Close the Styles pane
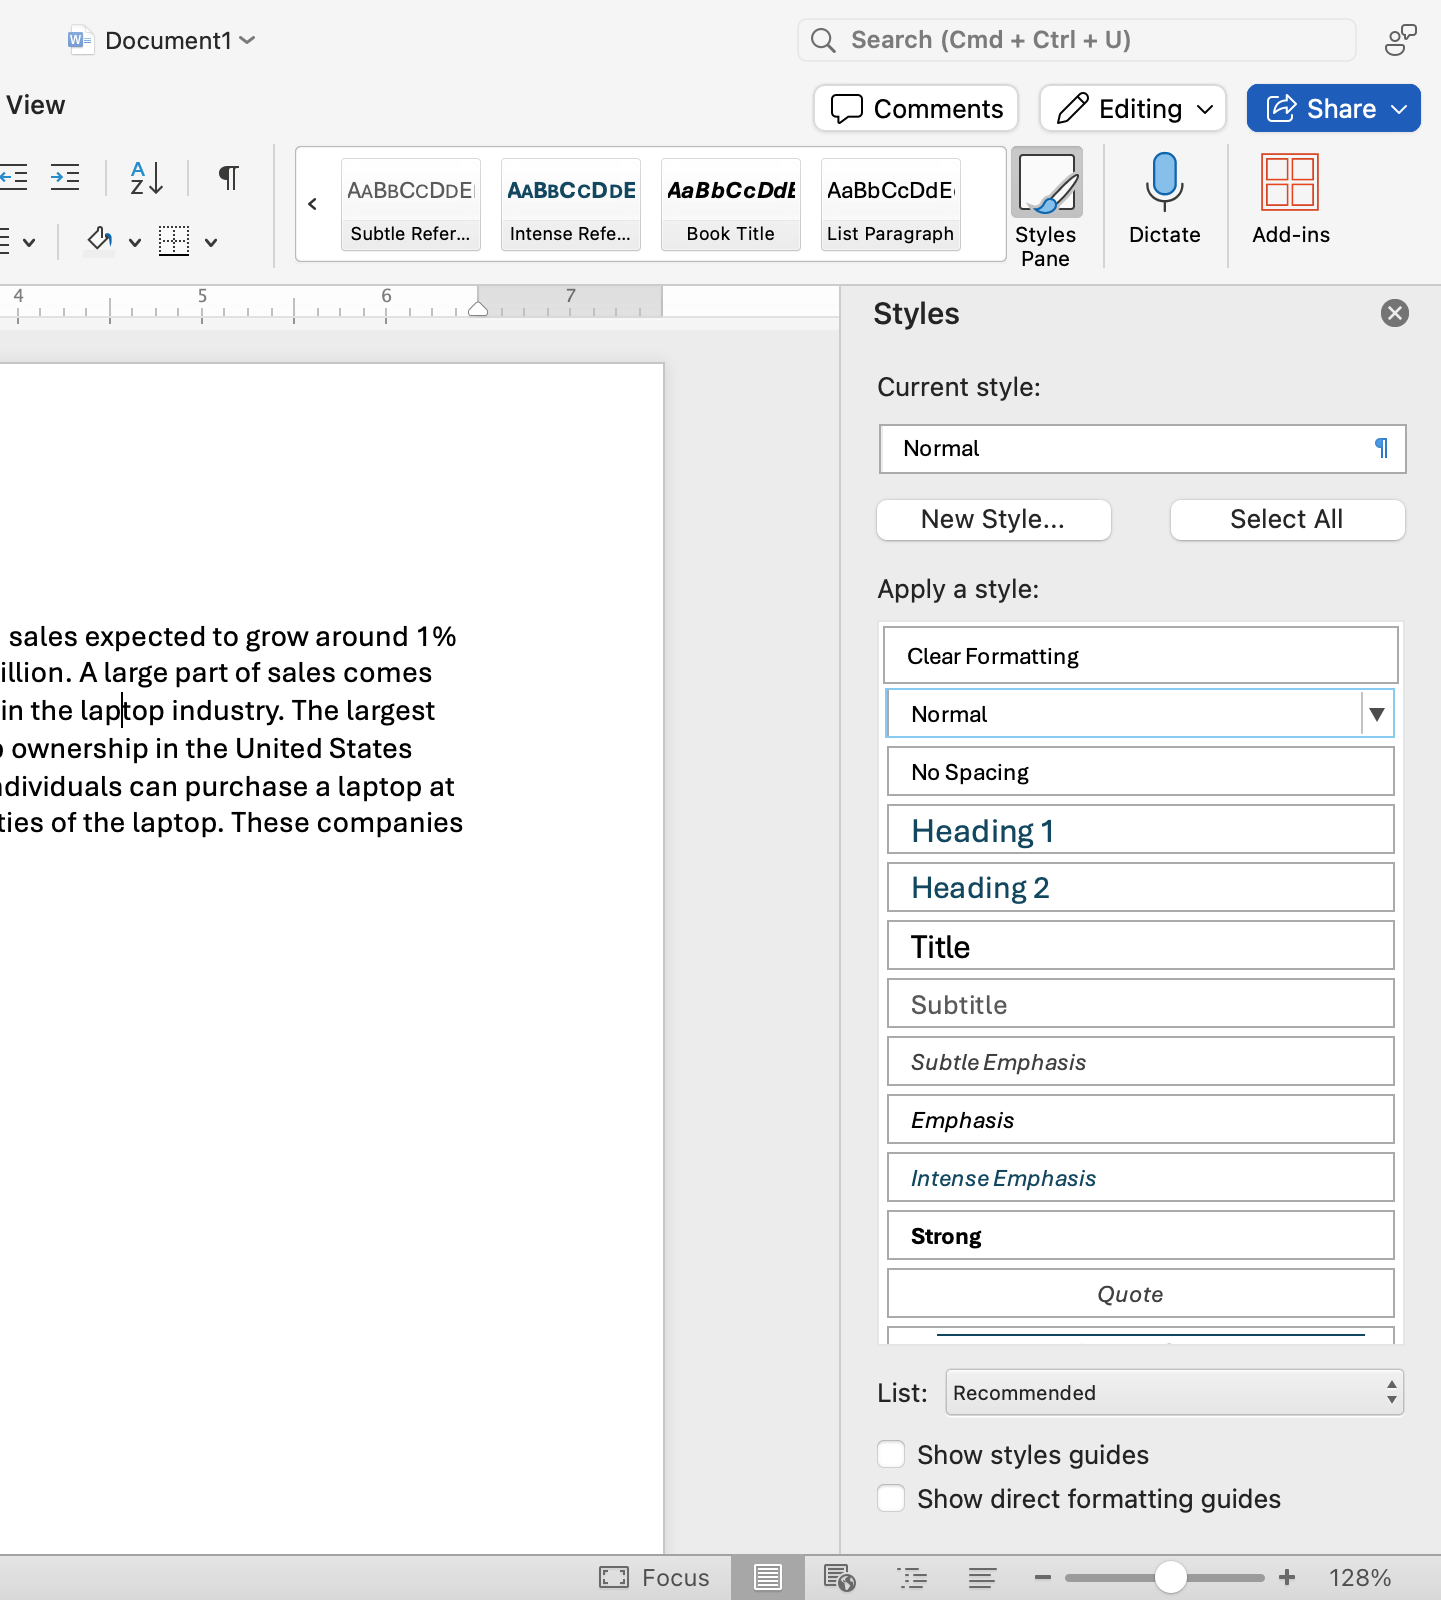Image resolution: width=1441 pixels, height=1600 pixels. click(x=1395, y=313)
